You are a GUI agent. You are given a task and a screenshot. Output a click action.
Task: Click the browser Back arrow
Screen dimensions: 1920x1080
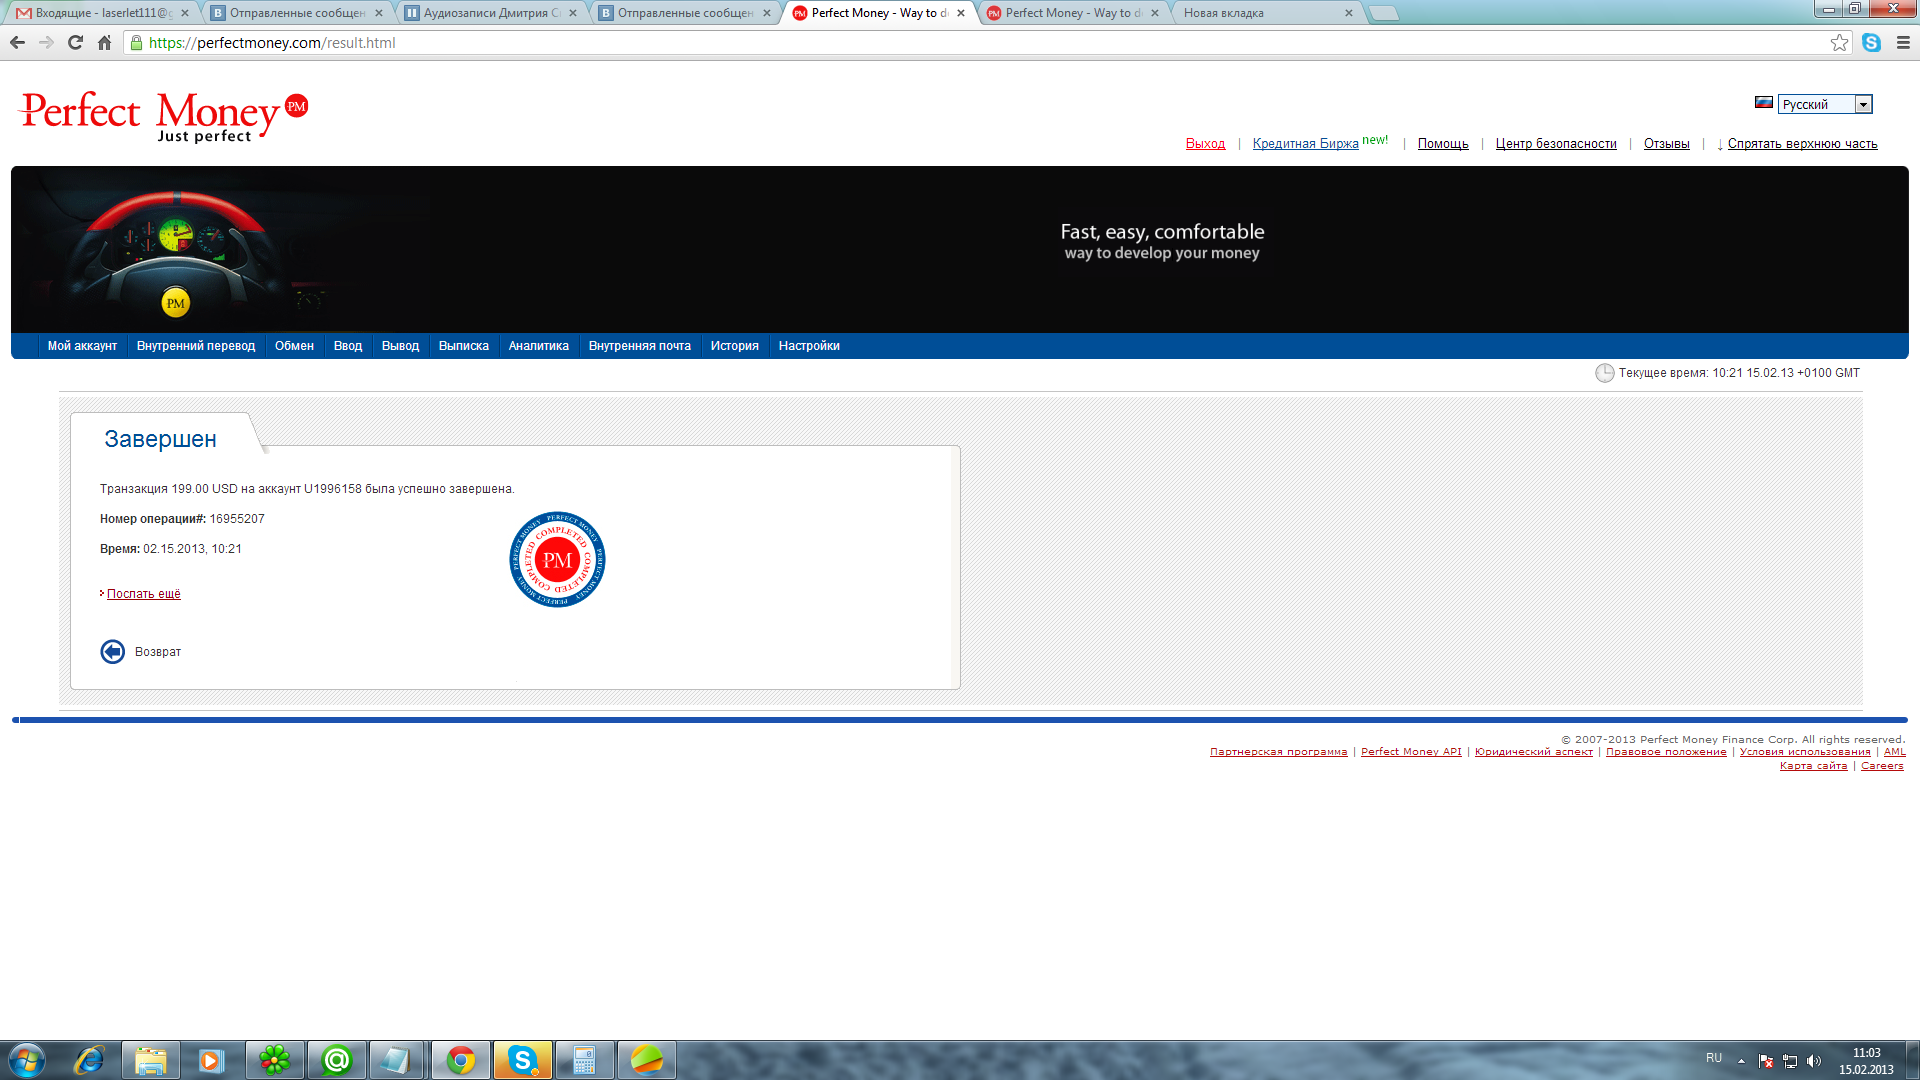click(17, 42)
